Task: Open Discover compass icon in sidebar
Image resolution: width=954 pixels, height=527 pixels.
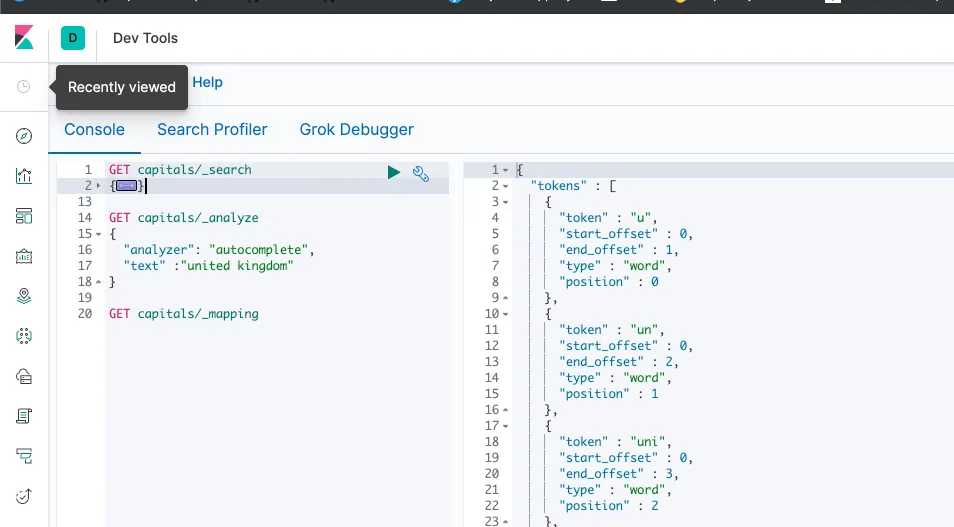Action: click(24, 136)
